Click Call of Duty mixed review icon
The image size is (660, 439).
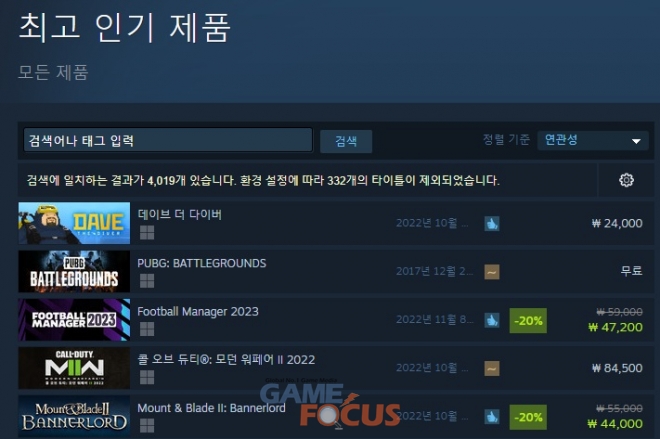492,368
